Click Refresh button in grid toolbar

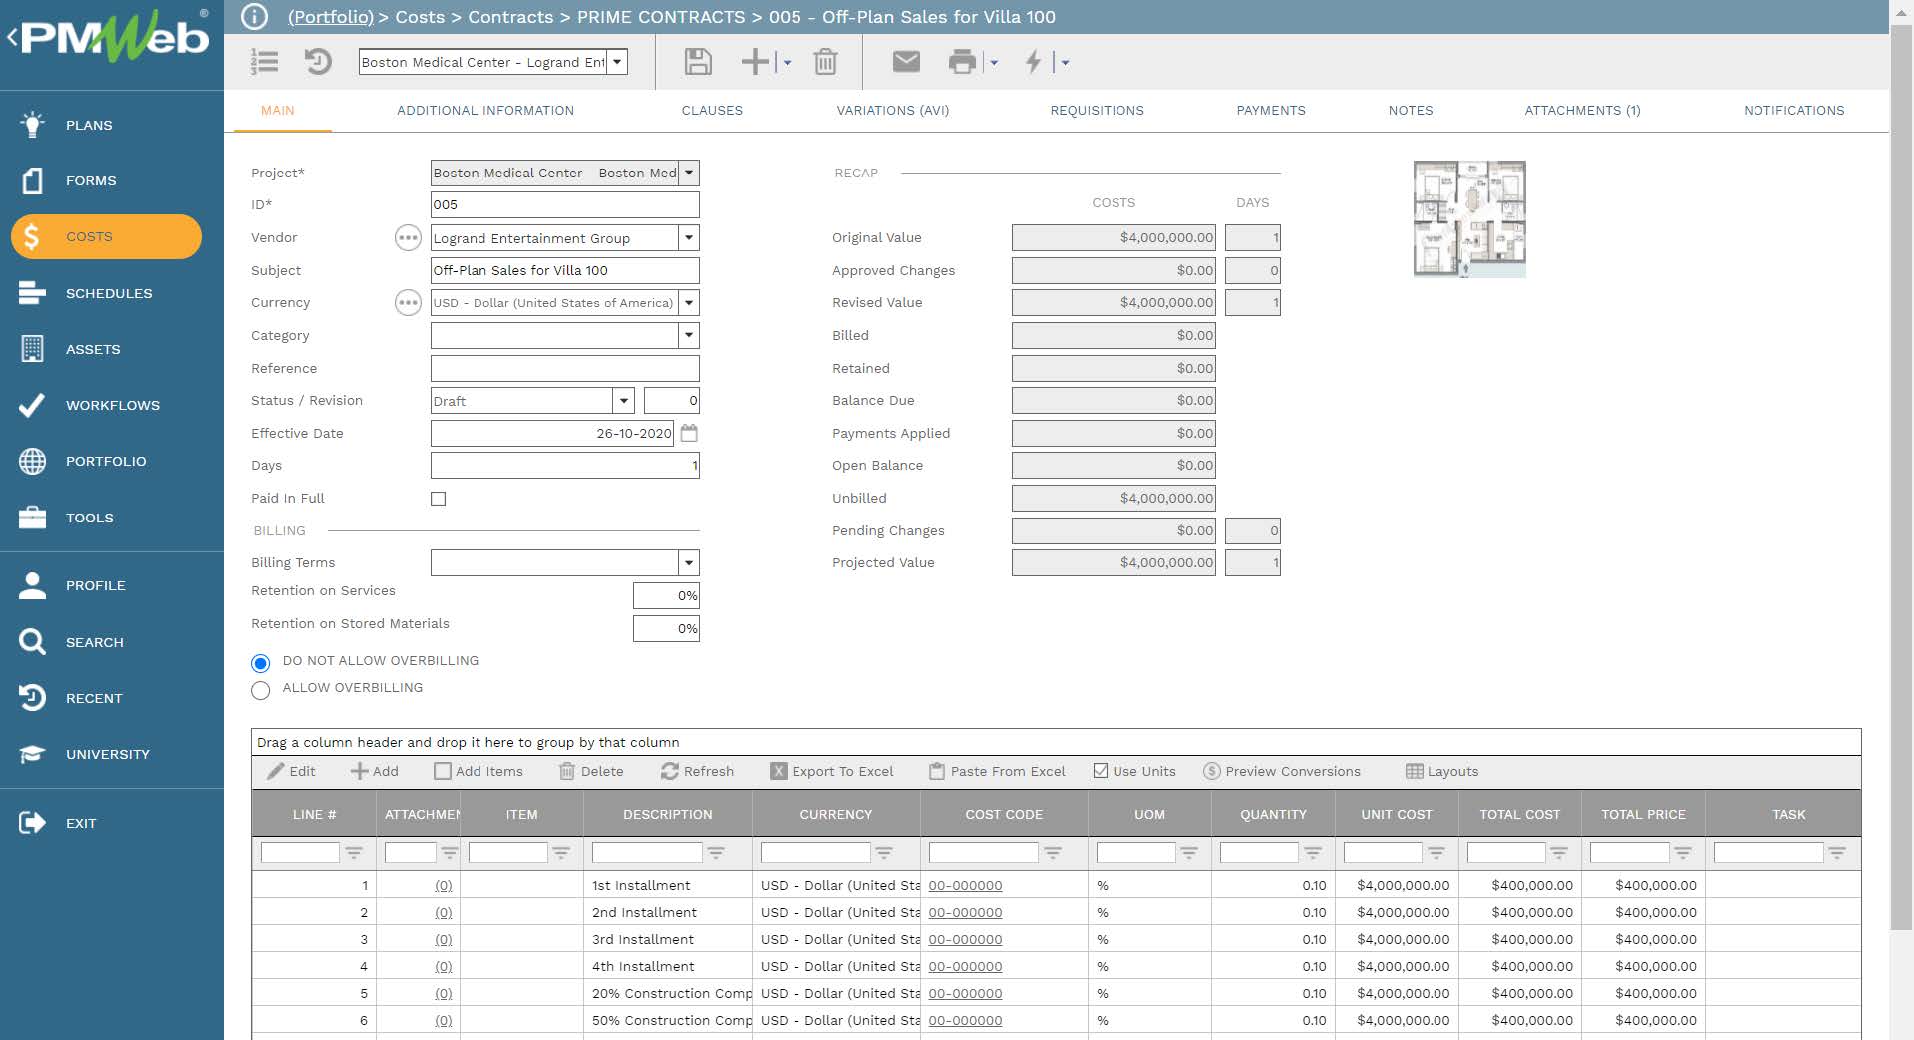(697, 771)
